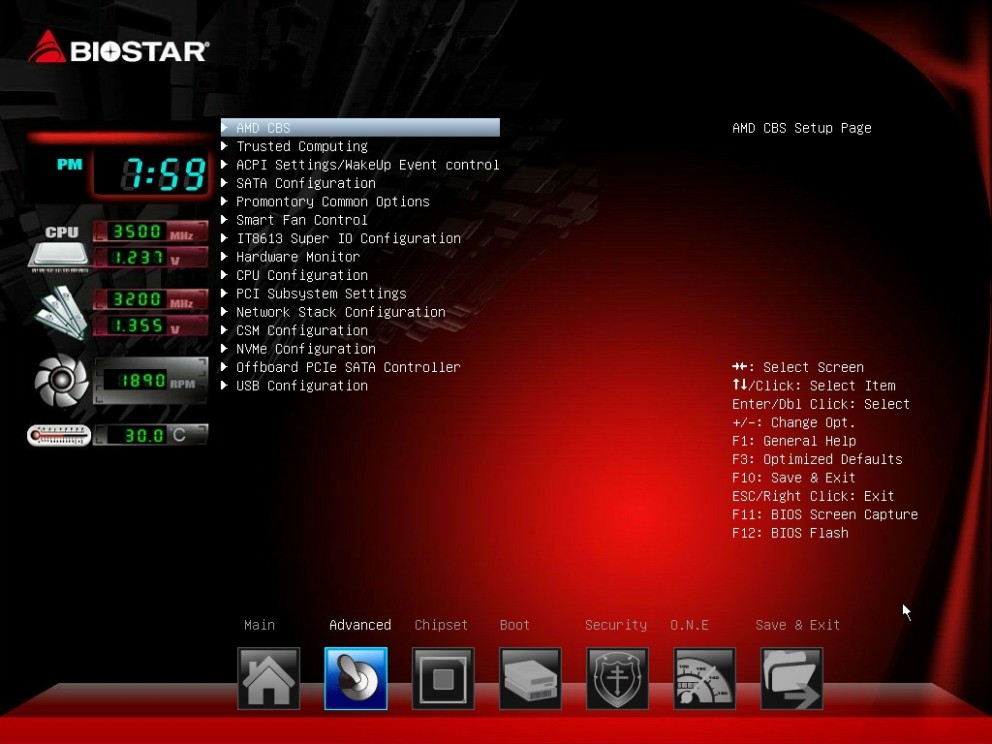Screen dimensions: 992x744
Task: Open NVMe Configuration
Action: 305,349
